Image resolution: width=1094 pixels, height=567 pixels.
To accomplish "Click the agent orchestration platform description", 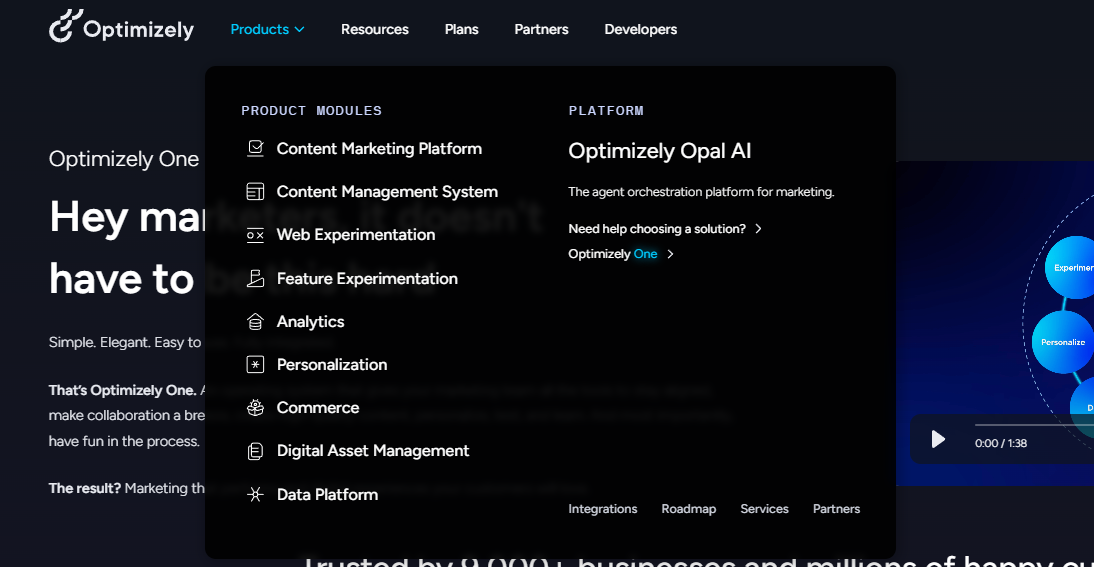I will click(701, 192).
